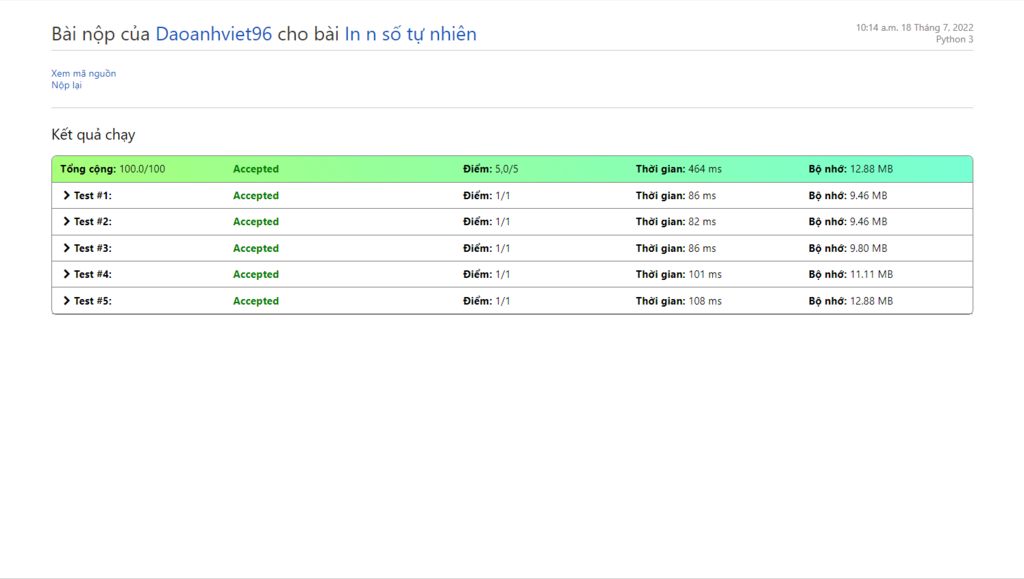1024x579 pixels.
Task: Click the "Tổng cộng: 100.0/100" total score
Action: pyautogui.click(x=113, y=169)
